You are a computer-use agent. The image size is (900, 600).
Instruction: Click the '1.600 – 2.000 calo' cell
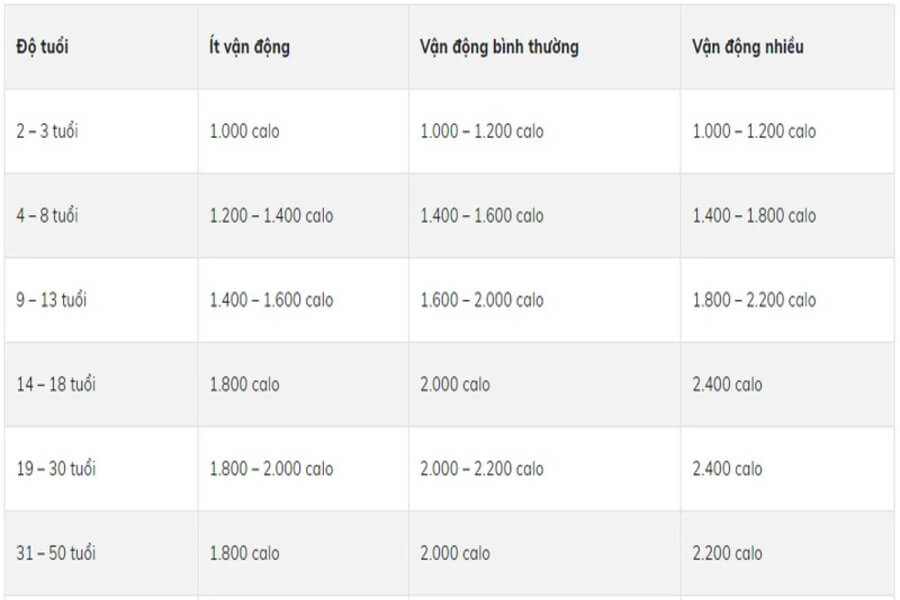tap(482, 300)
